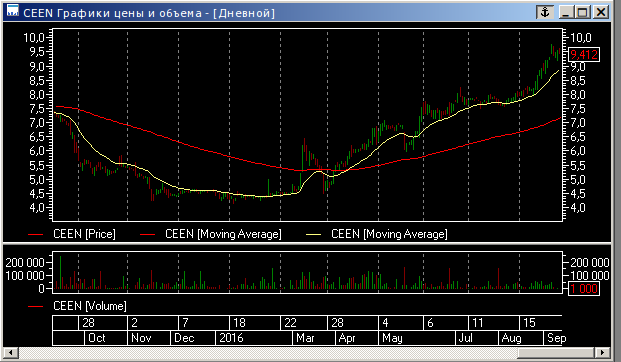Click the red 1 000 volume label
Viewport: 621px width, 362px height.
pyautogui.click(x=584, y=288)
